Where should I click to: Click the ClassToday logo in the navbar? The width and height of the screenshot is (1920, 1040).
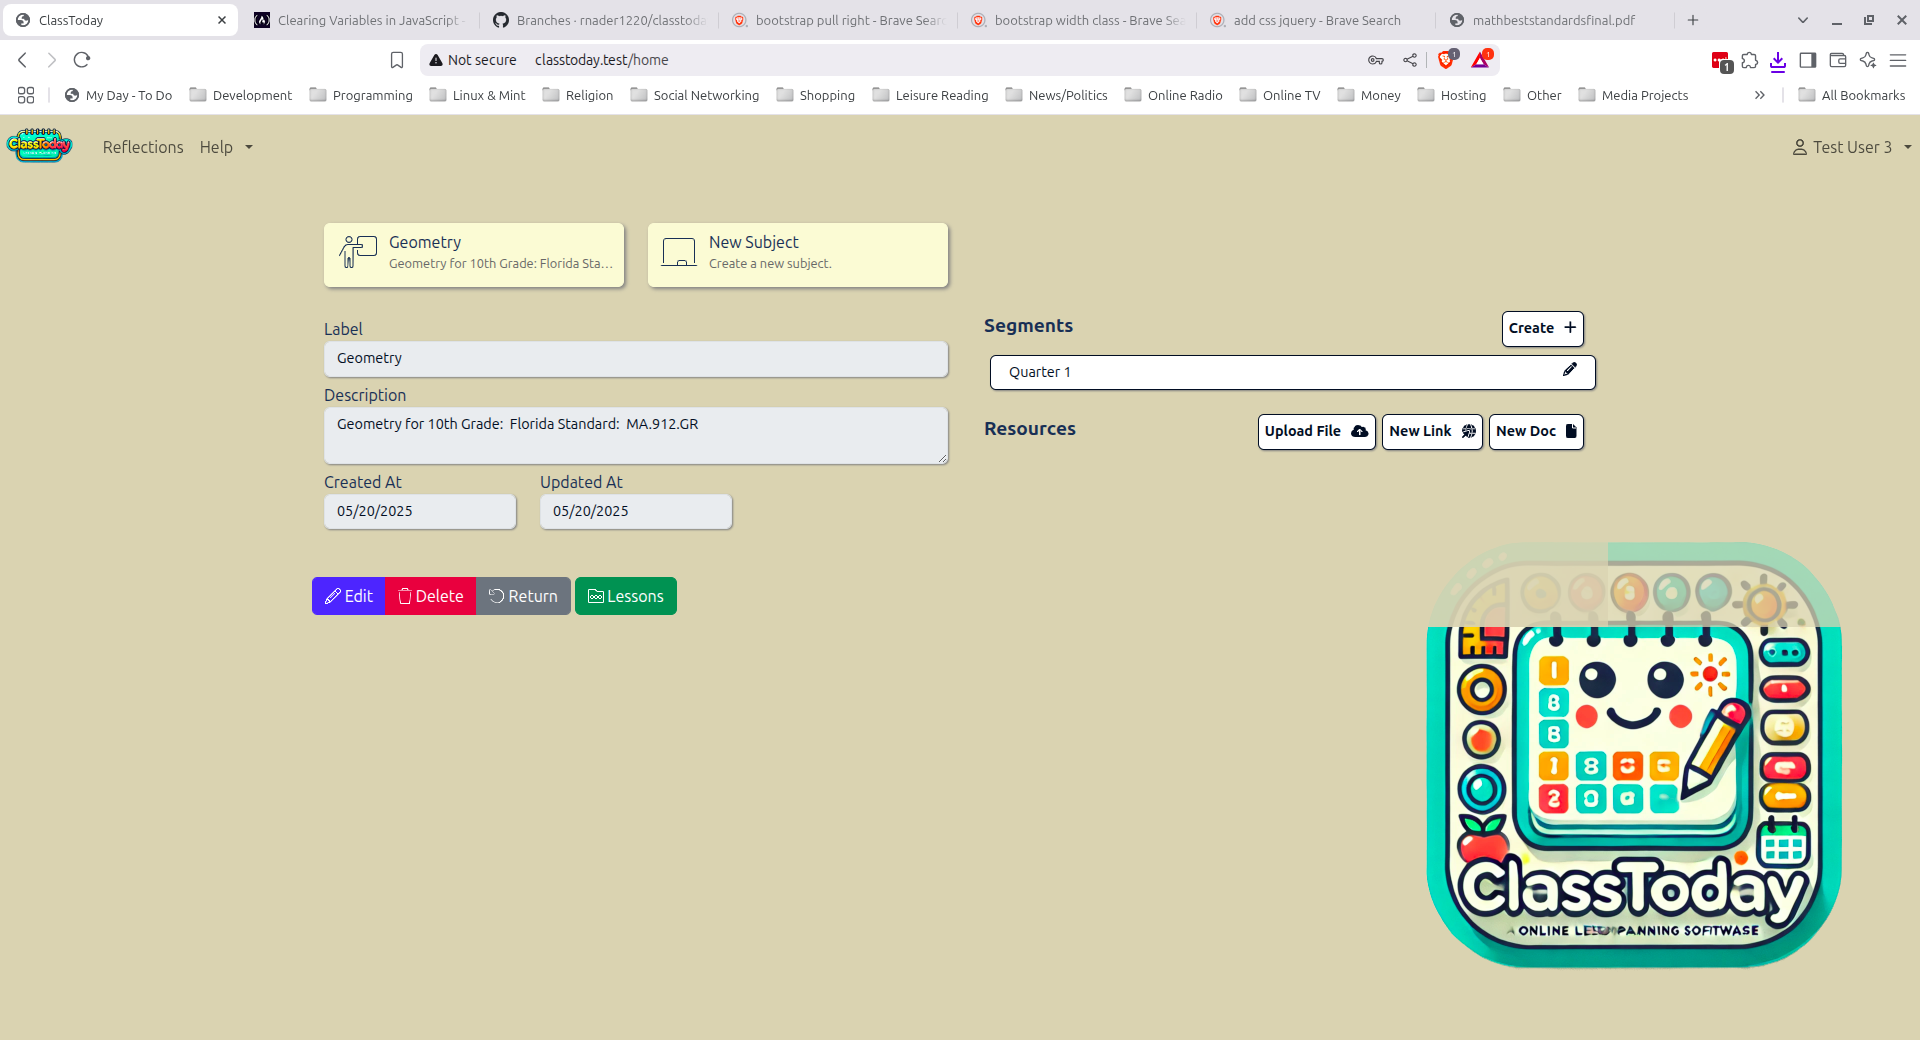[x=40, y=146]
